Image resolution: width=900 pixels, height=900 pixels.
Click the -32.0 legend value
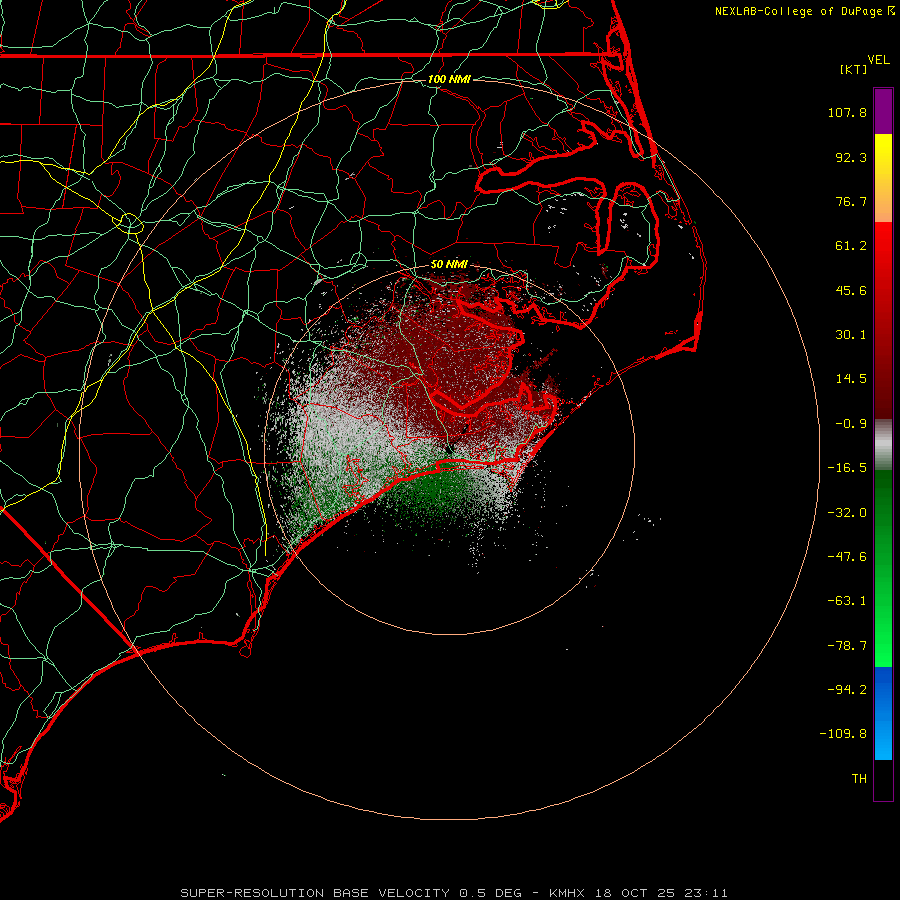[x=847, y=513]
